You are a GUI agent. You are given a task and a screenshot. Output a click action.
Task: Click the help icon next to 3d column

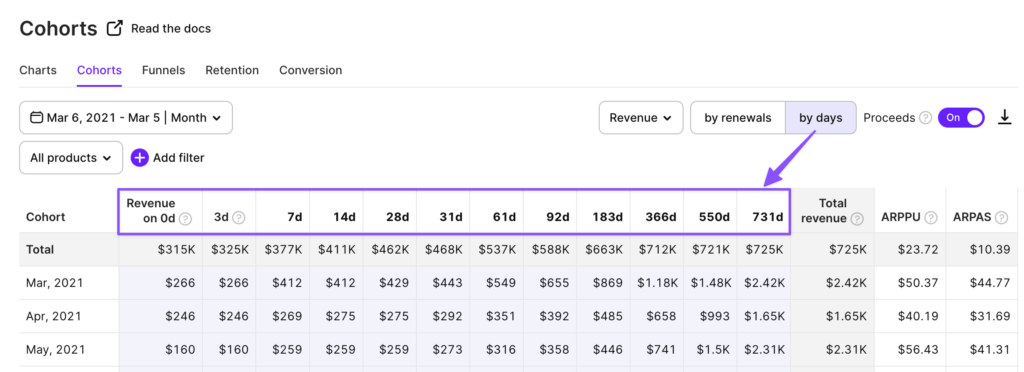(x=239, y=218)
